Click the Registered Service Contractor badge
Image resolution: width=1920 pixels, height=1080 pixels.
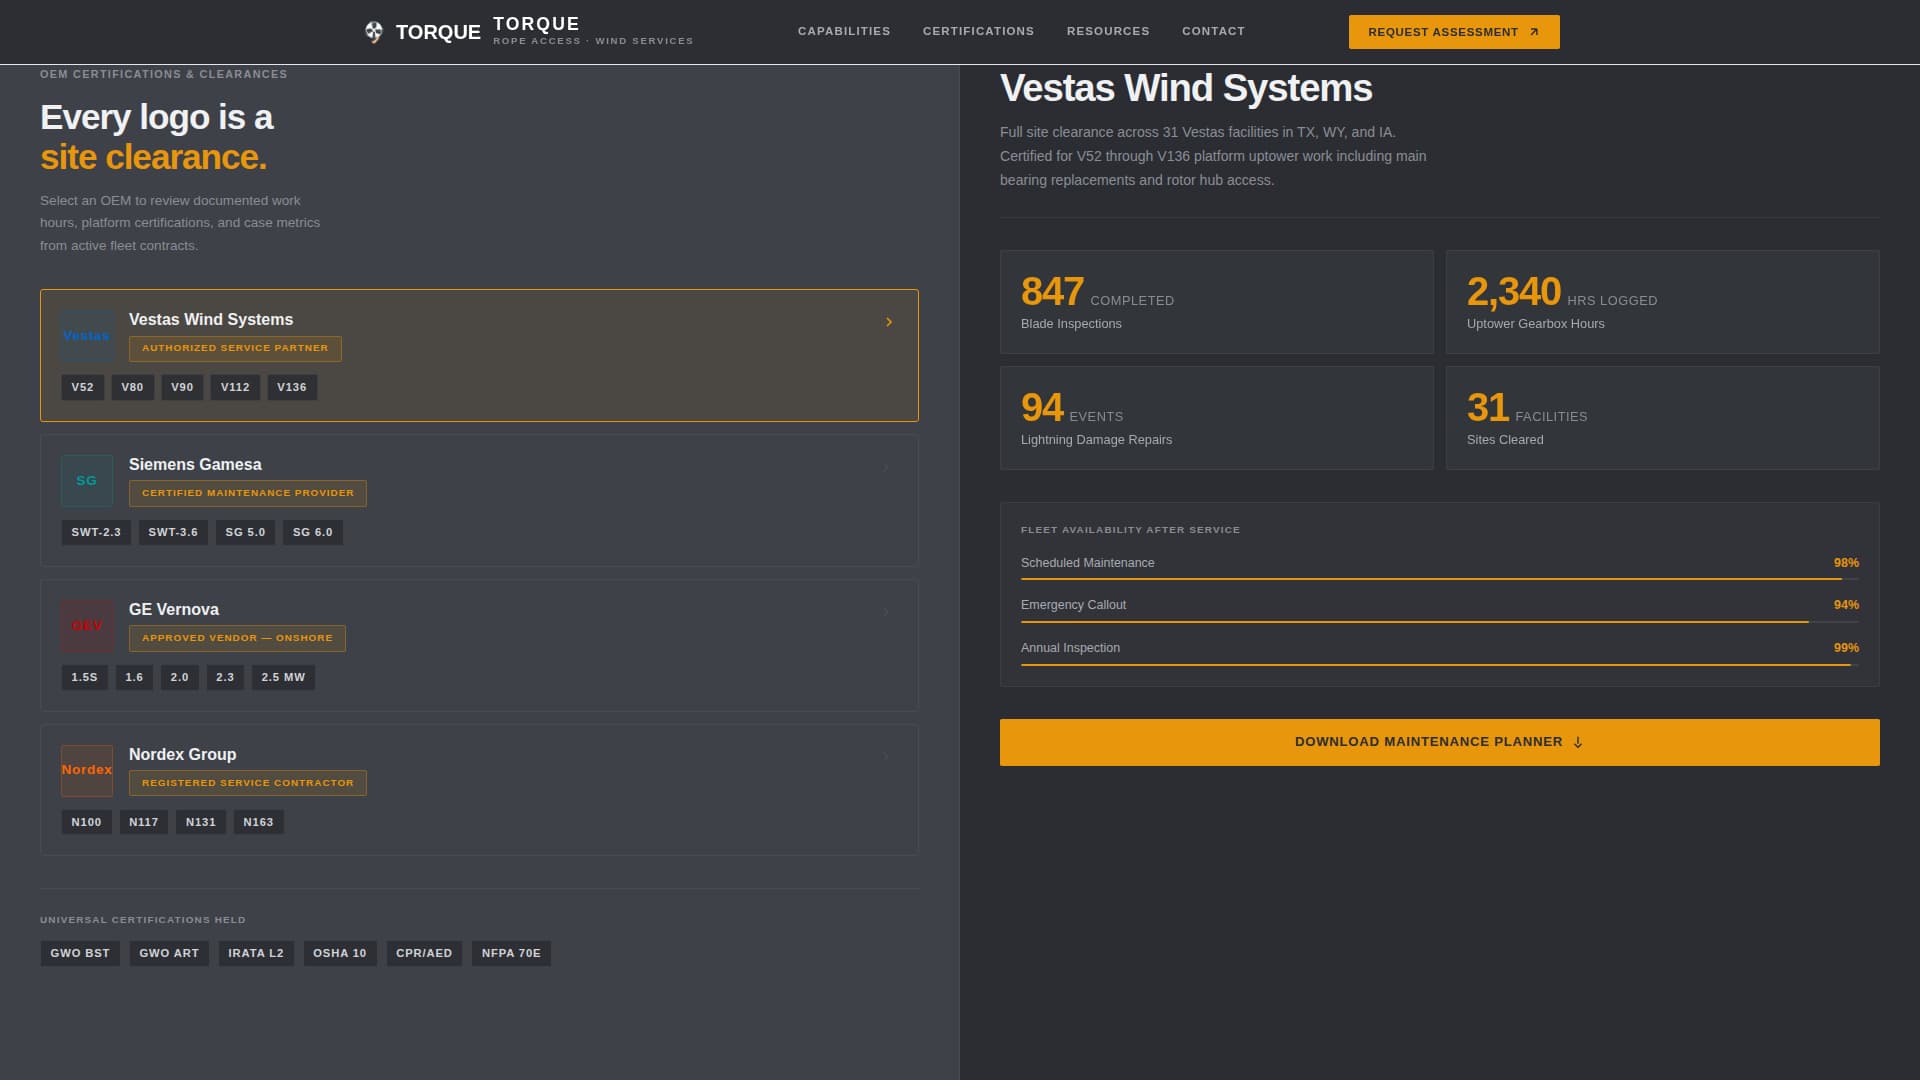(248, 784)
